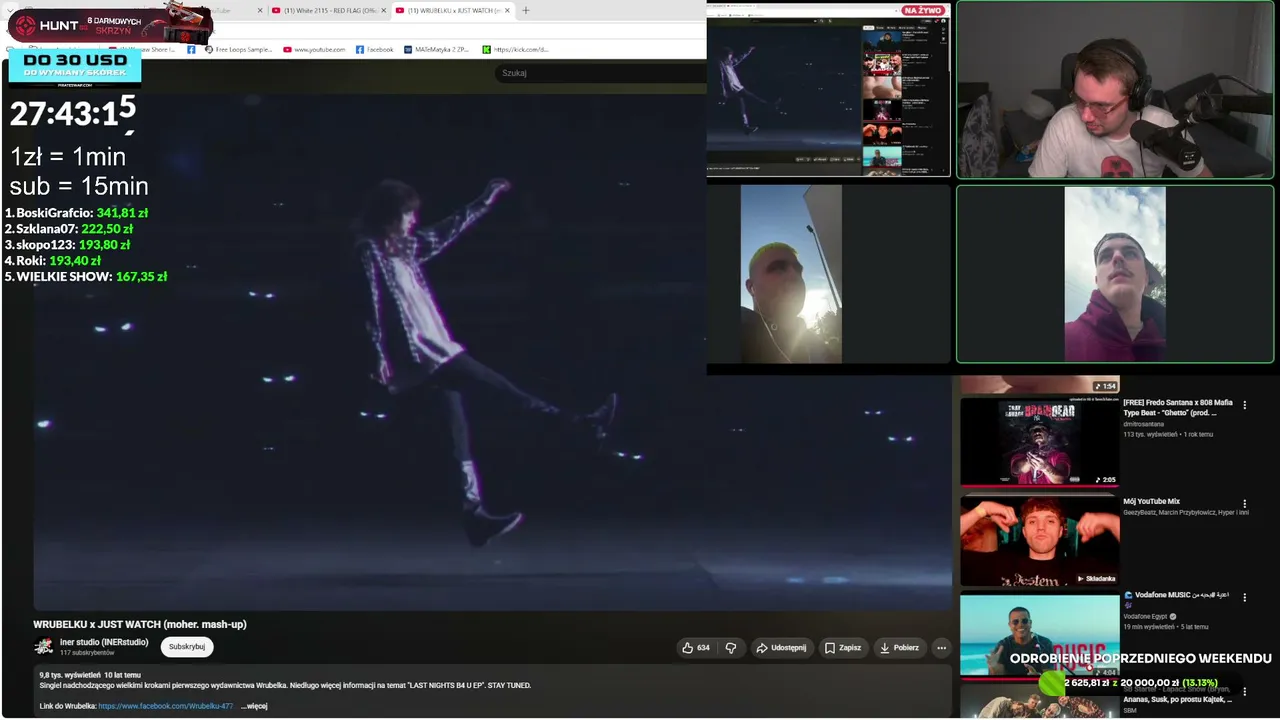Click the Szklana07 donor entry
The image size is (1280, 720).
pos(69,229)
